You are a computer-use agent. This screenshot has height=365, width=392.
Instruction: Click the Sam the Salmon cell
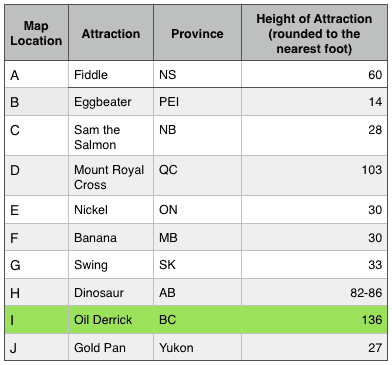111,136
